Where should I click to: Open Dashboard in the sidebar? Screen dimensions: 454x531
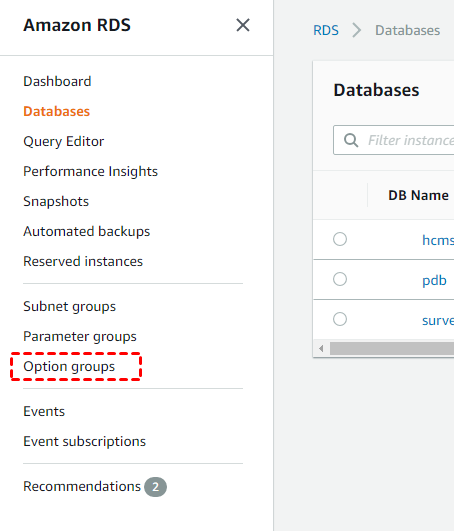point(57,81)
